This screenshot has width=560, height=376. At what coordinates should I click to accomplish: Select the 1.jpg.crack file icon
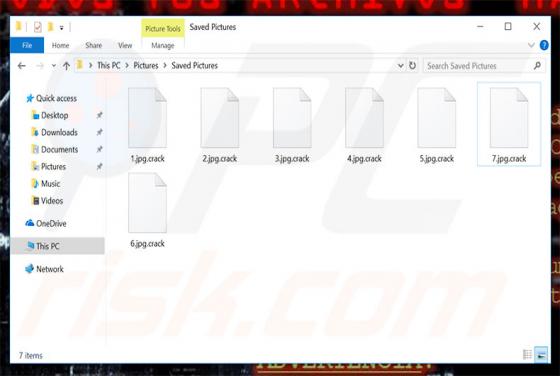click(x=148, y=118)
